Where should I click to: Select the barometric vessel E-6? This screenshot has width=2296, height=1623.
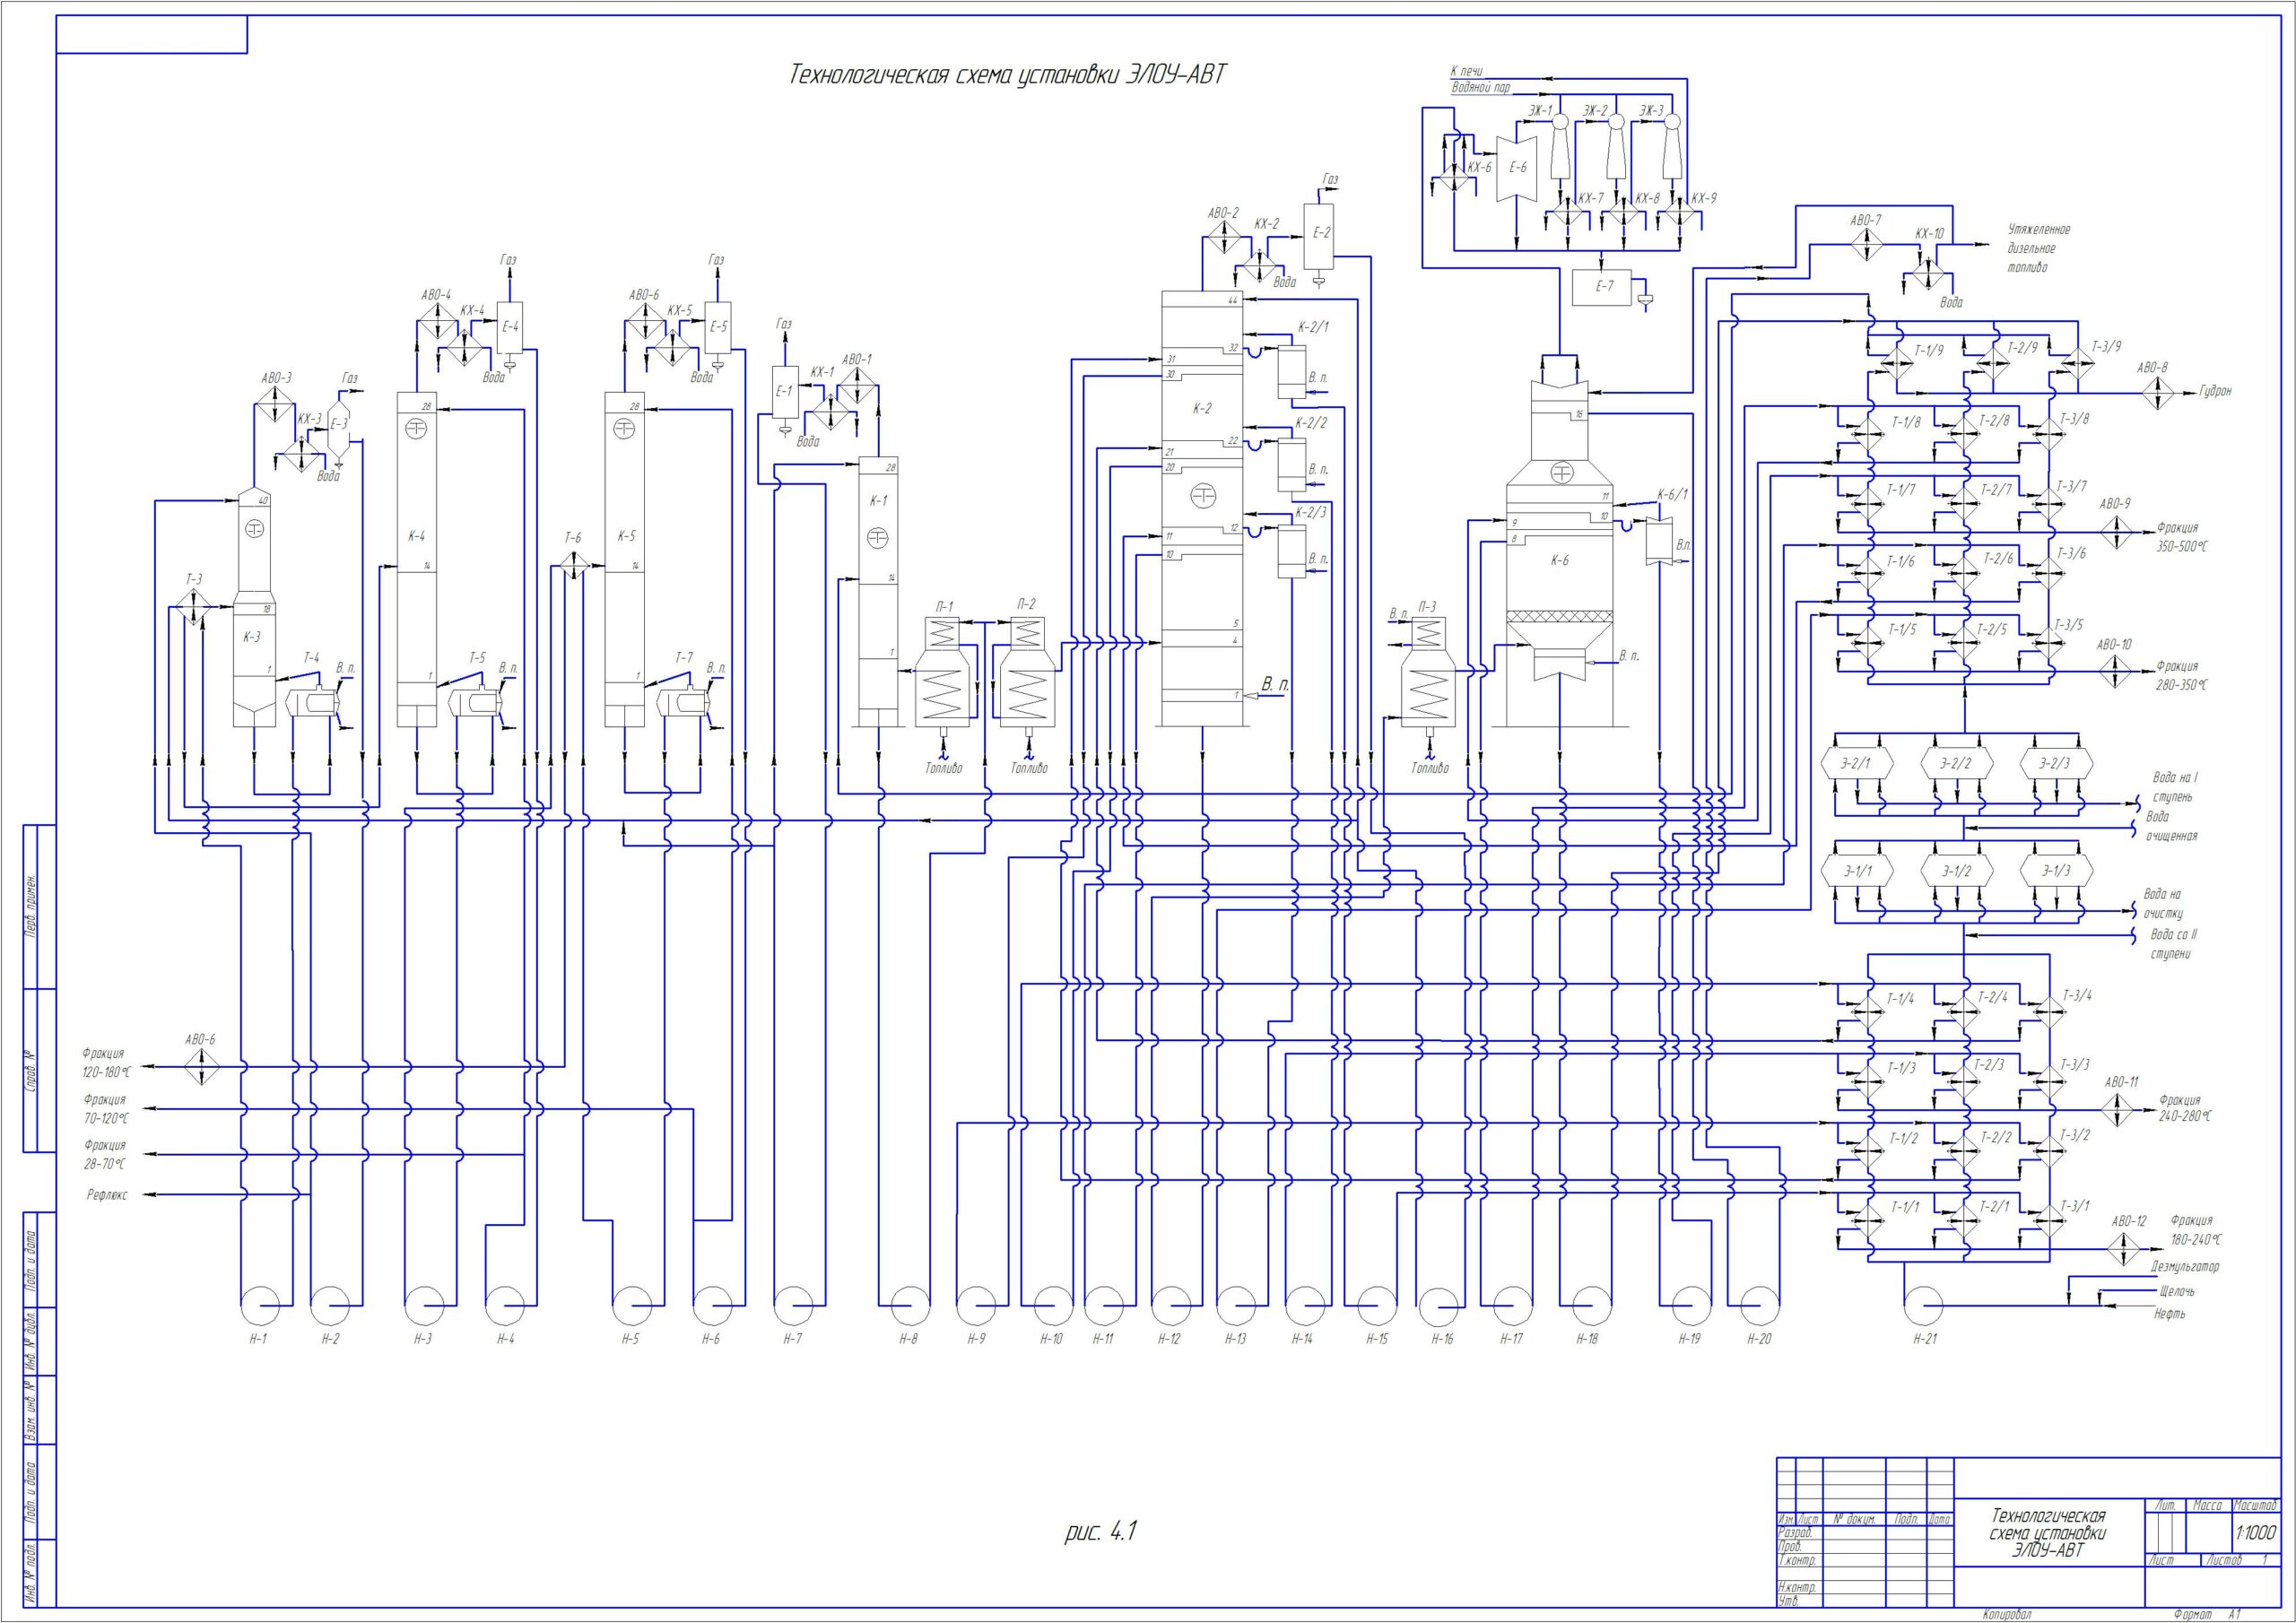coord(1516,168)
